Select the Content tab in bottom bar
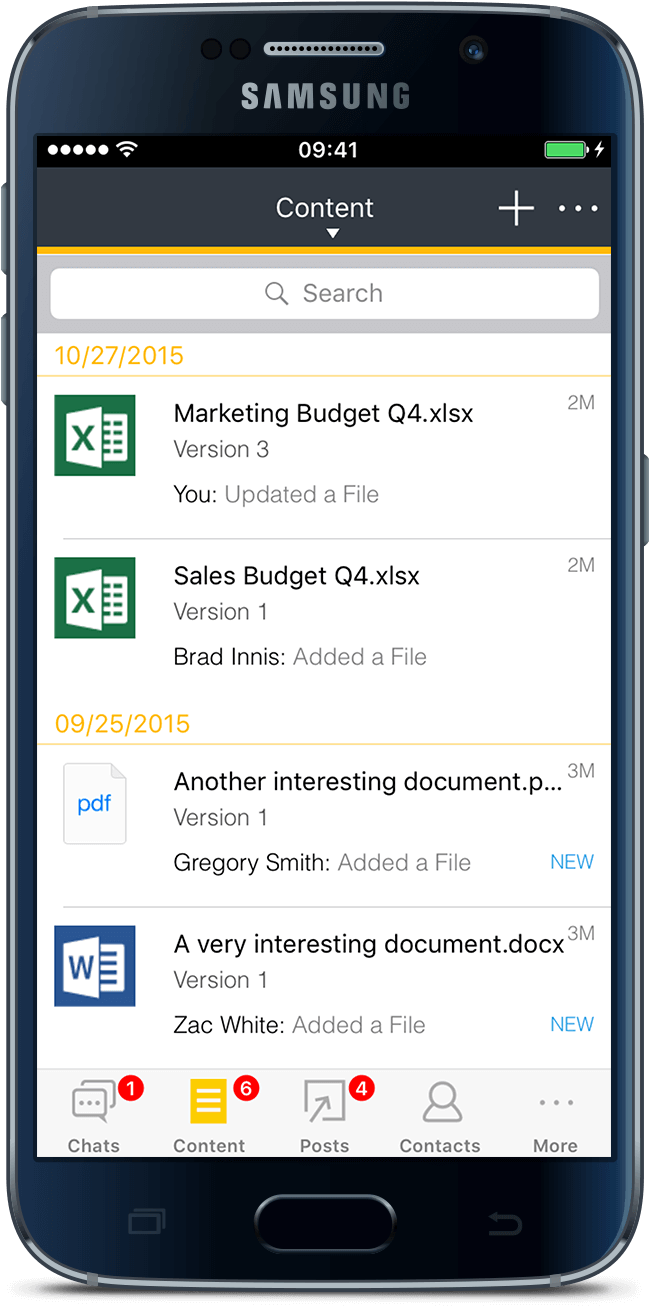This screenshot has width=649, height=1306. [x=209, y=1116]
